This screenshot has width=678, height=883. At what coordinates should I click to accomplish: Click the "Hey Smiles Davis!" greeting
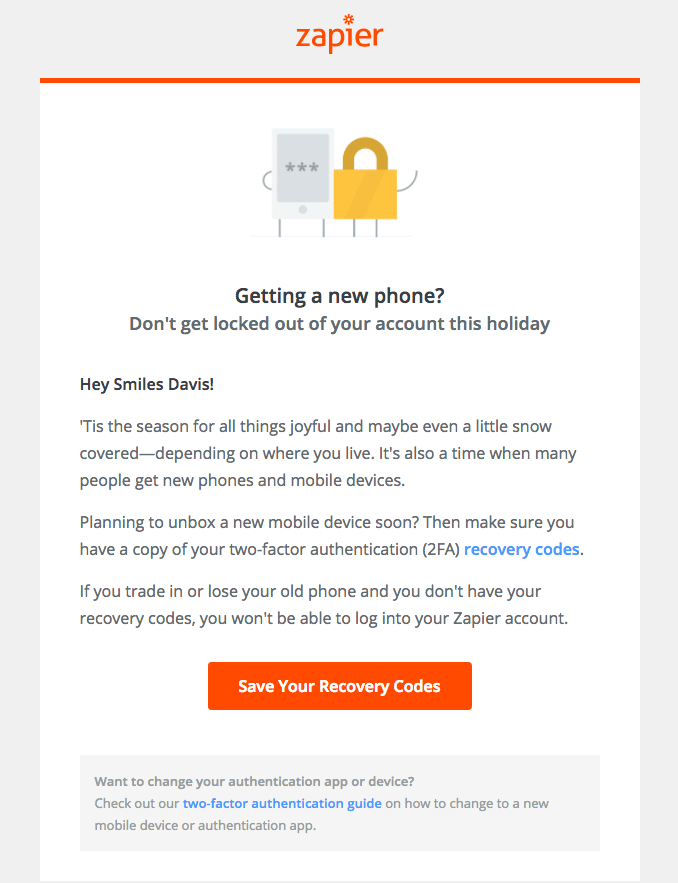click(147, 385)
